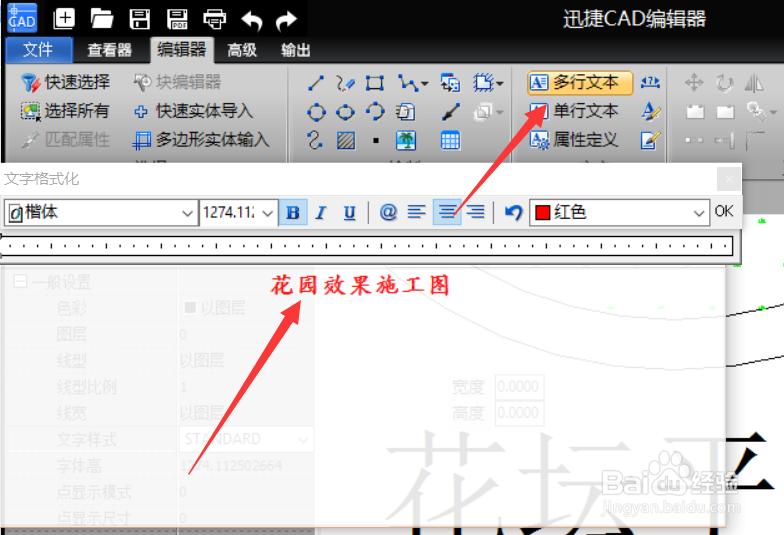Redo action with the right arrow icon
The image size is (784, 535).
286,20
